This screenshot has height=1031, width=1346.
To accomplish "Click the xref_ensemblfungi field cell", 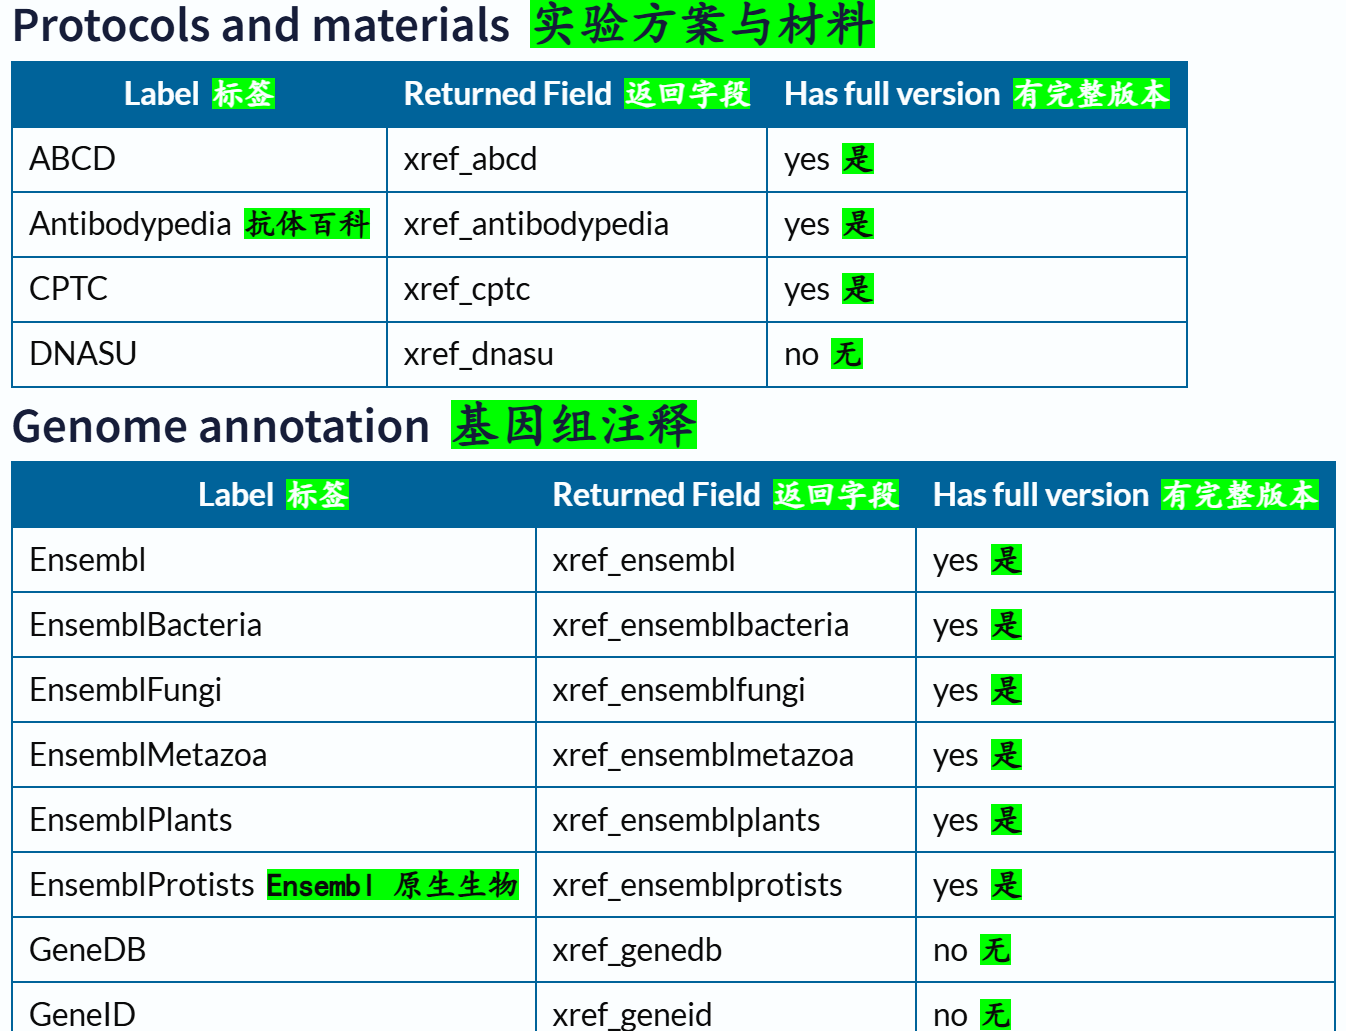I will 726,690.
